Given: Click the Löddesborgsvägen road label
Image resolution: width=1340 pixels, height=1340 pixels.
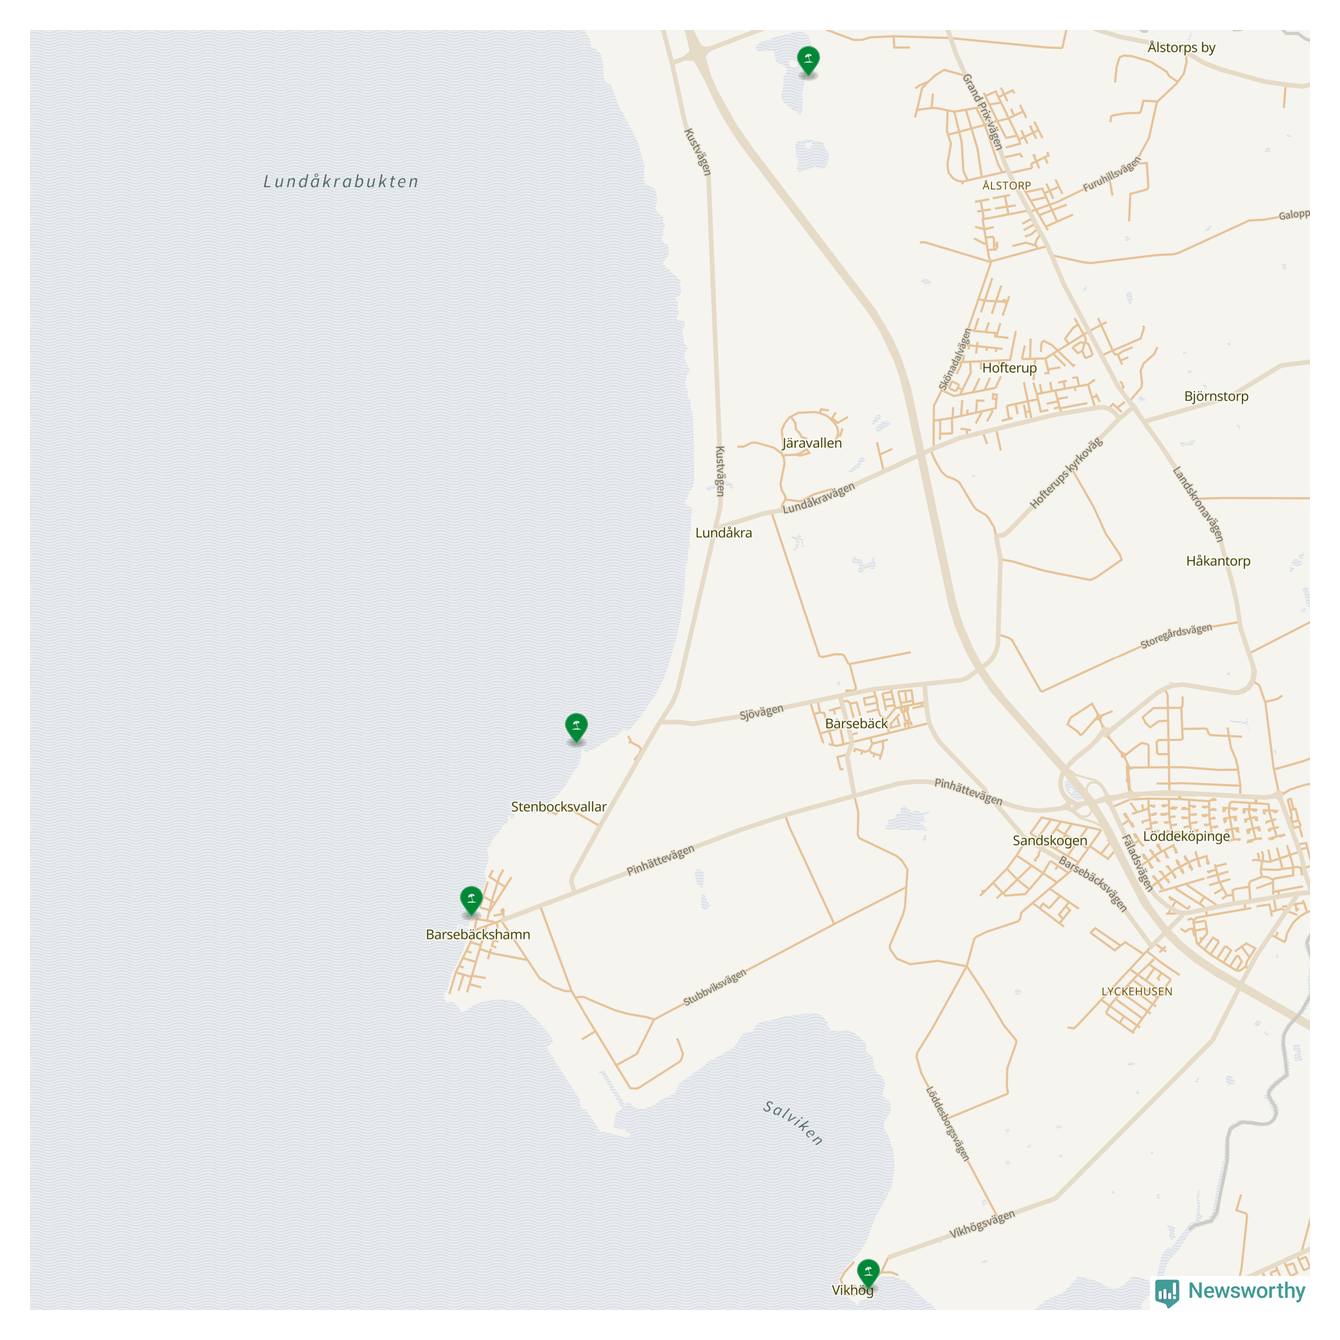Looking at the screenshot, I should click(947, 1124).
